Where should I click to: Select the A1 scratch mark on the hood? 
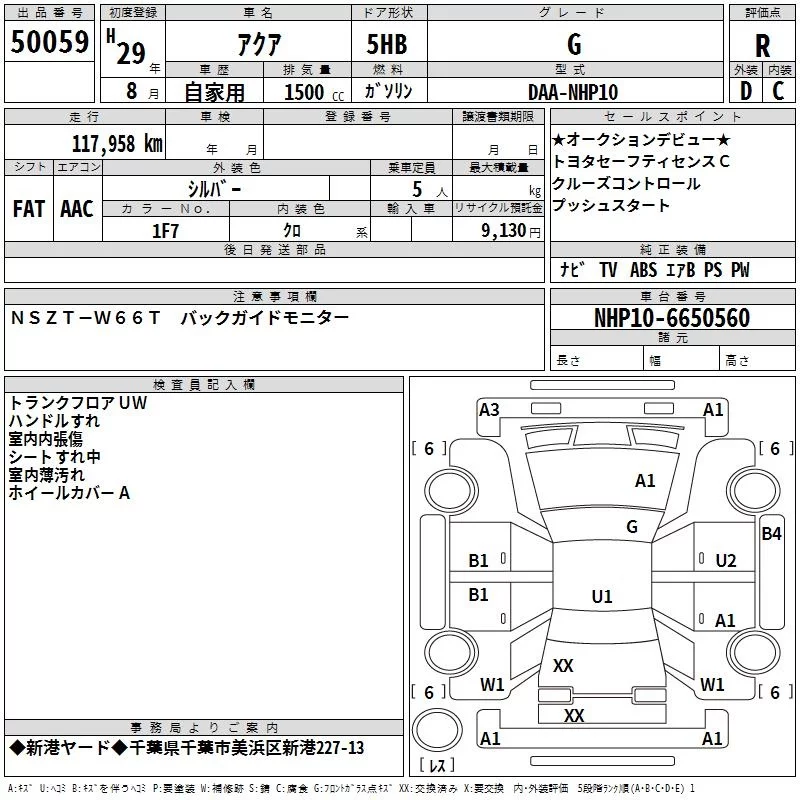coord(645,481)
